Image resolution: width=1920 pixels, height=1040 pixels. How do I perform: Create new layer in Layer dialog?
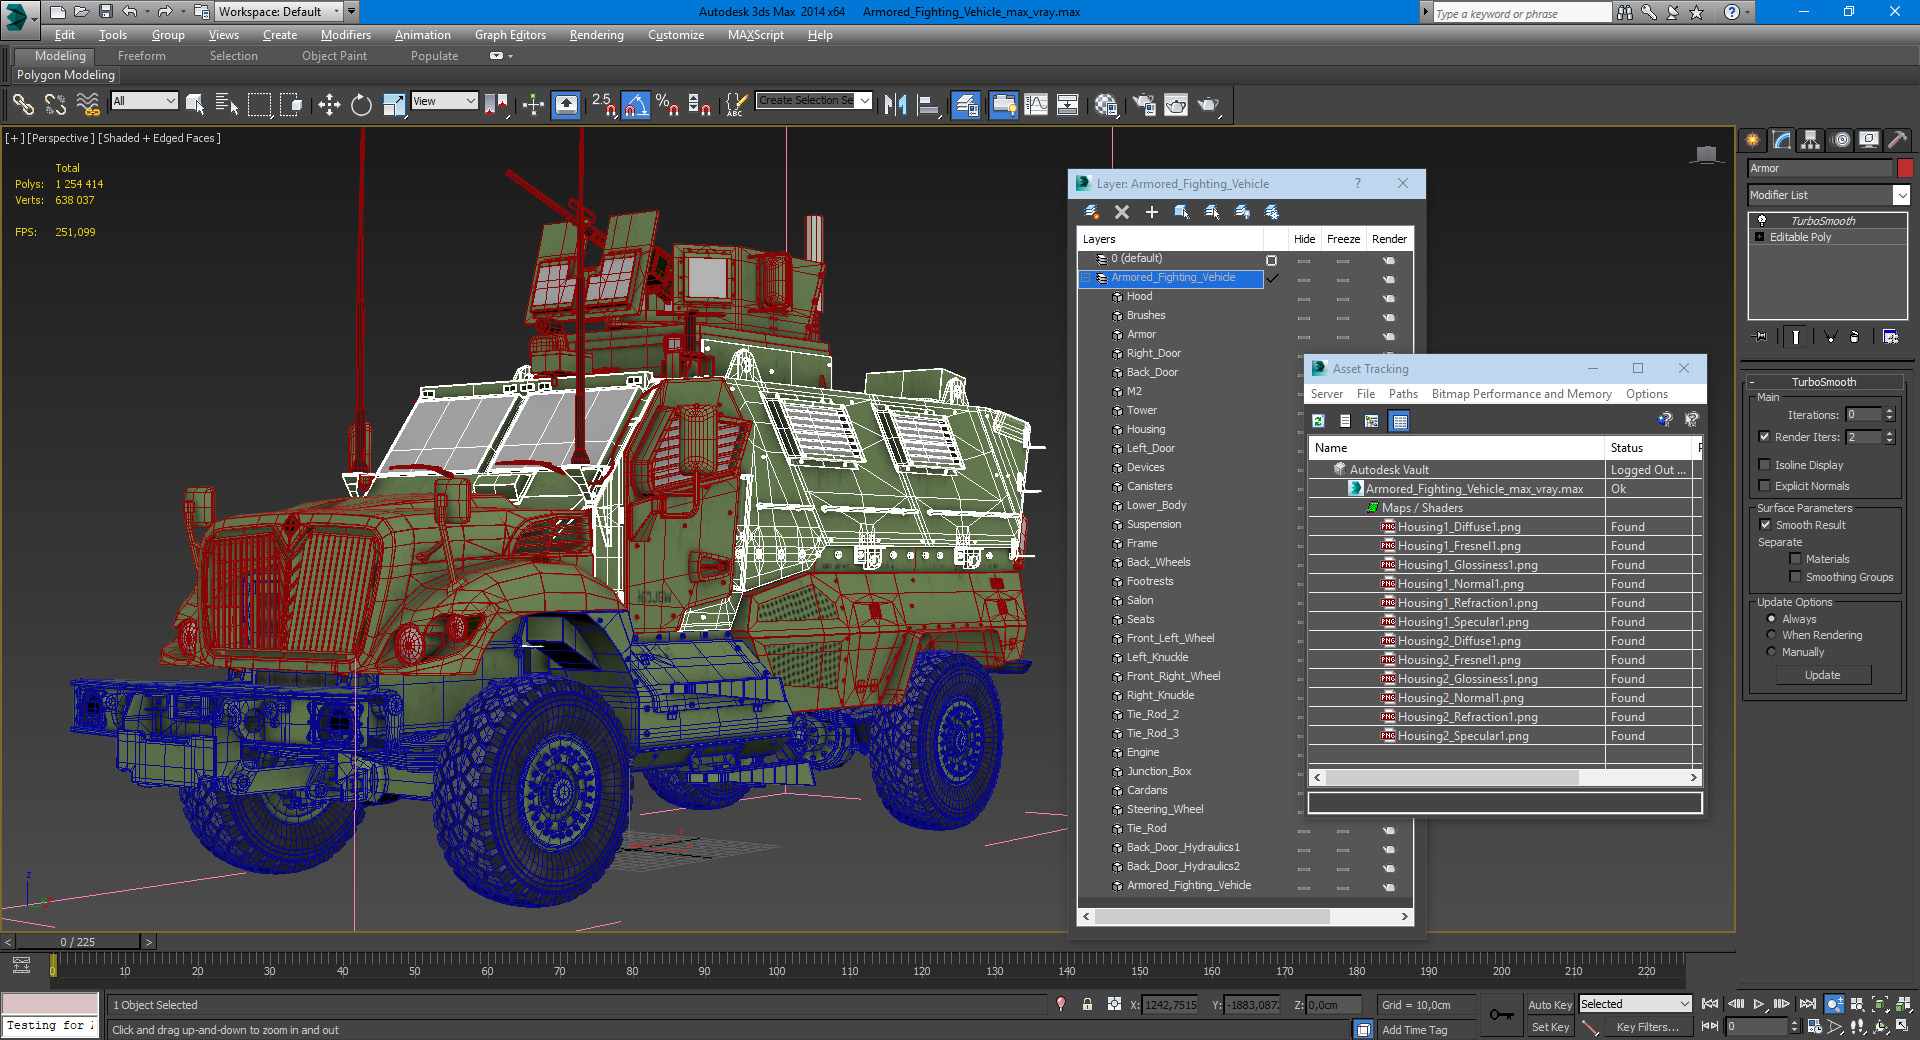1092,212
